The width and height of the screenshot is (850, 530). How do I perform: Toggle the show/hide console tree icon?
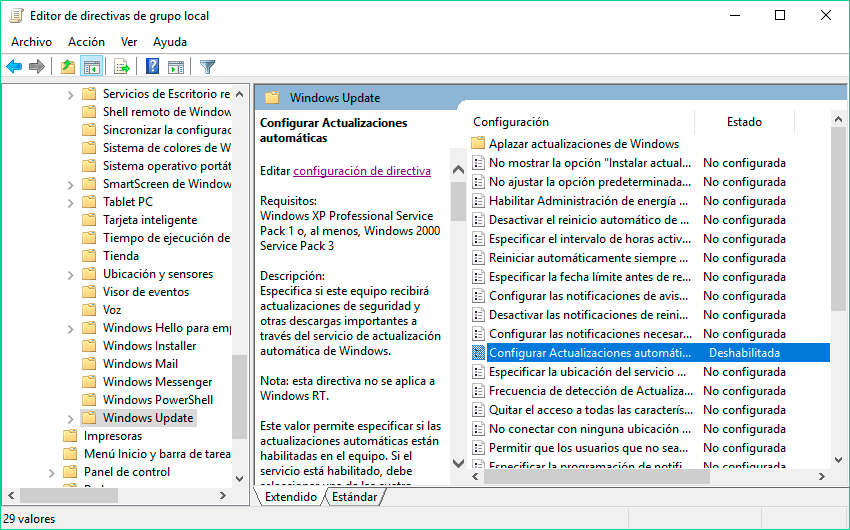tap(92, 67)
